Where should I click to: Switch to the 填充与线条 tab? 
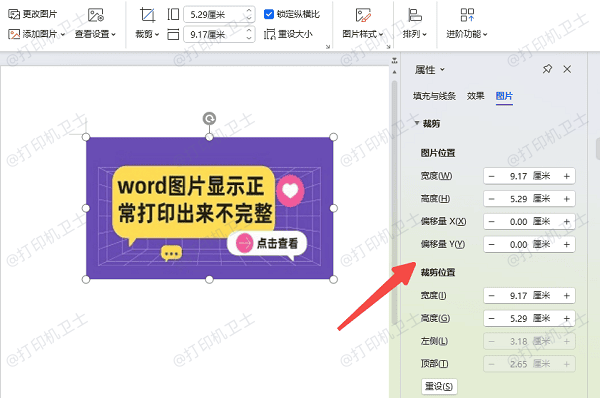click(x=434, y=96)
